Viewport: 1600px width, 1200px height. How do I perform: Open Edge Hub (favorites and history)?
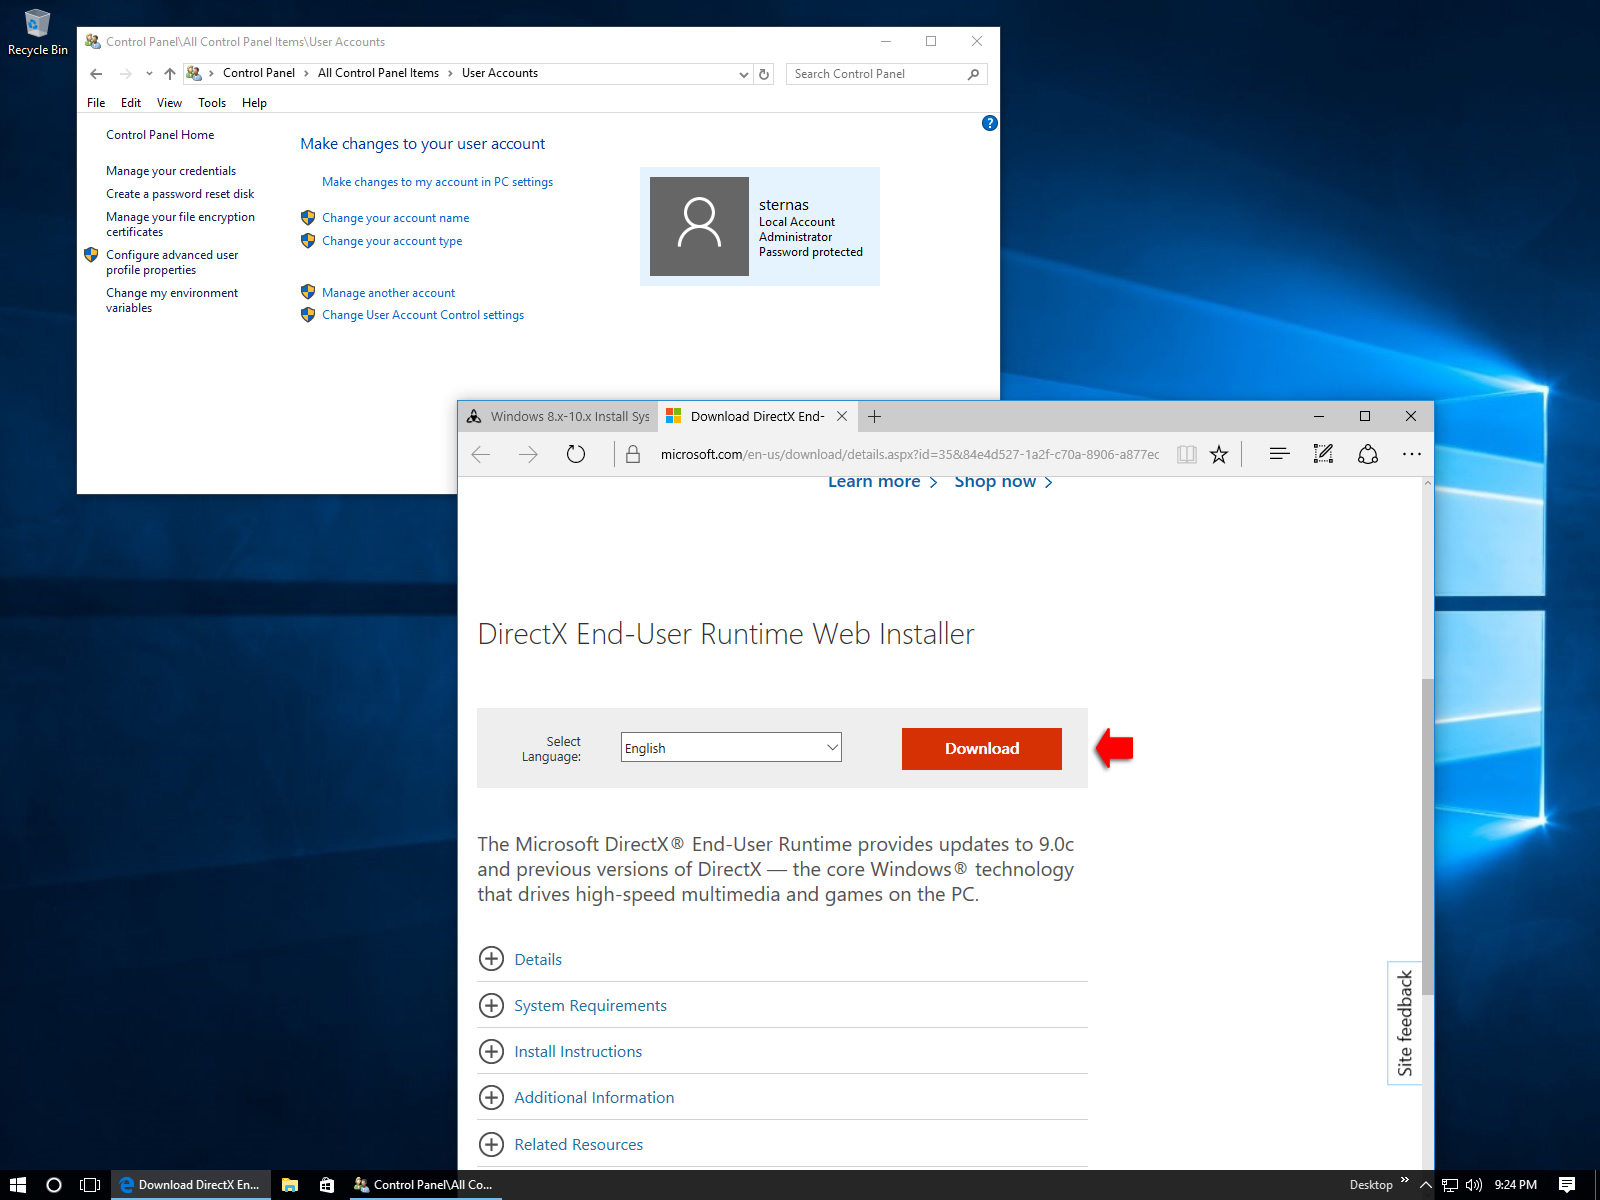(1279, 454)
